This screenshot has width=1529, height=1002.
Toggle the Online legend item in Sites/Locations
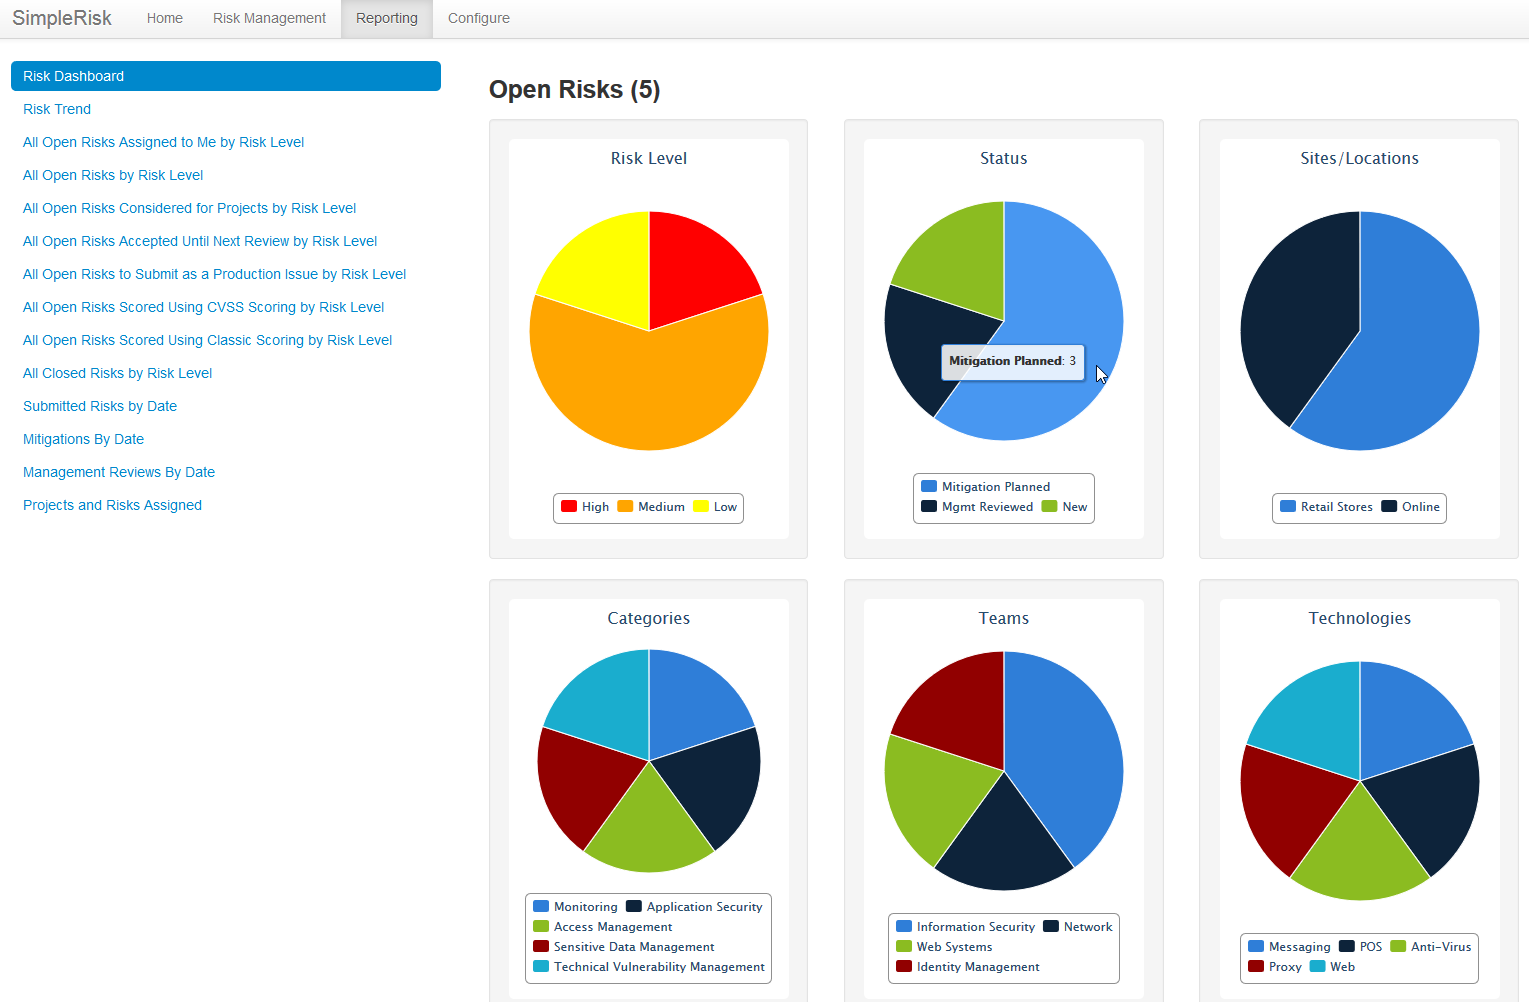pos(1411,507)
